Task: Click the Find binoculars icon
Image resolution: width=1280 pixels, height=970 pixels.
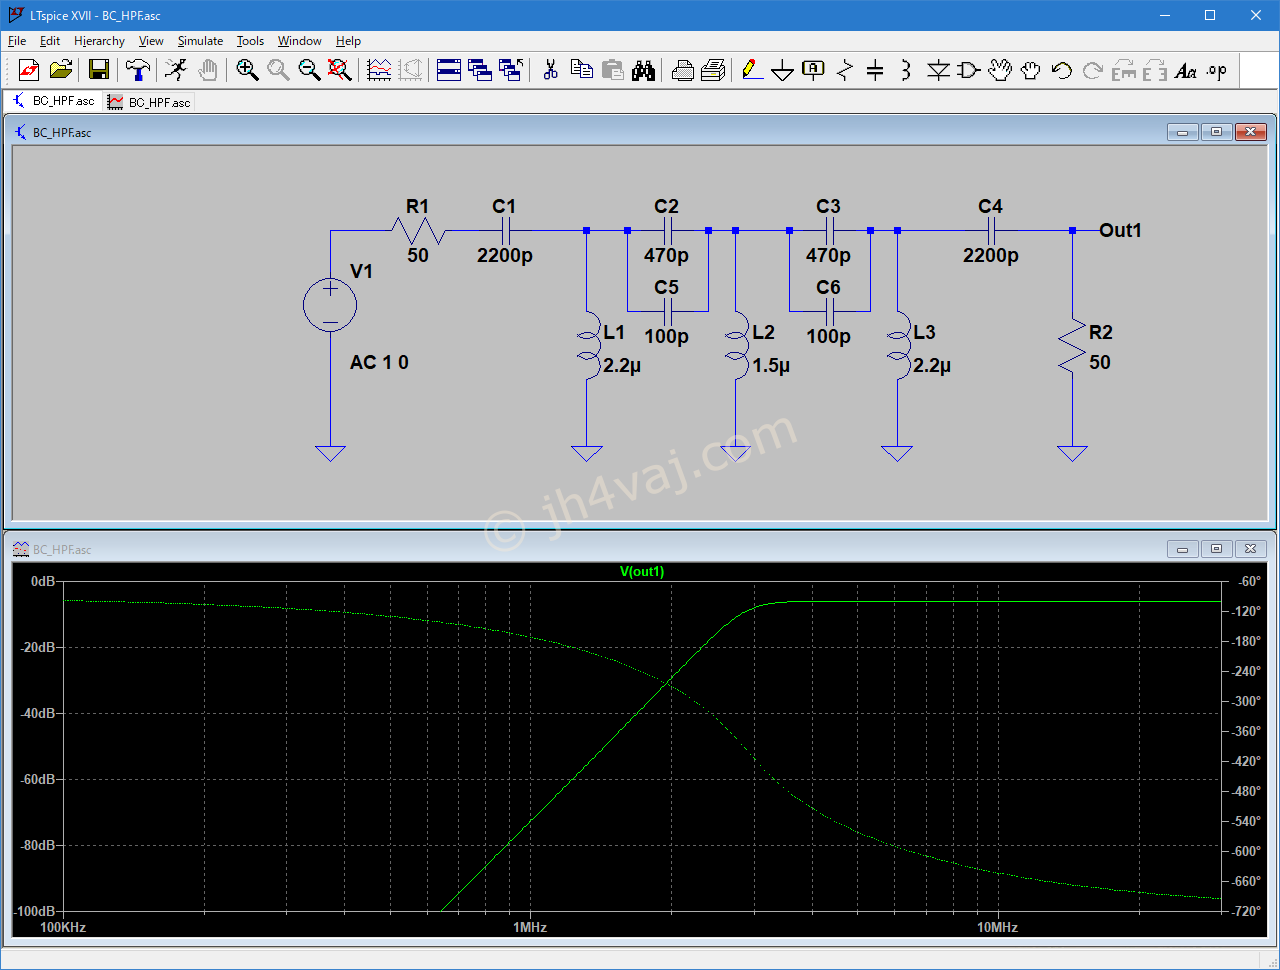Action: (643, 70)
